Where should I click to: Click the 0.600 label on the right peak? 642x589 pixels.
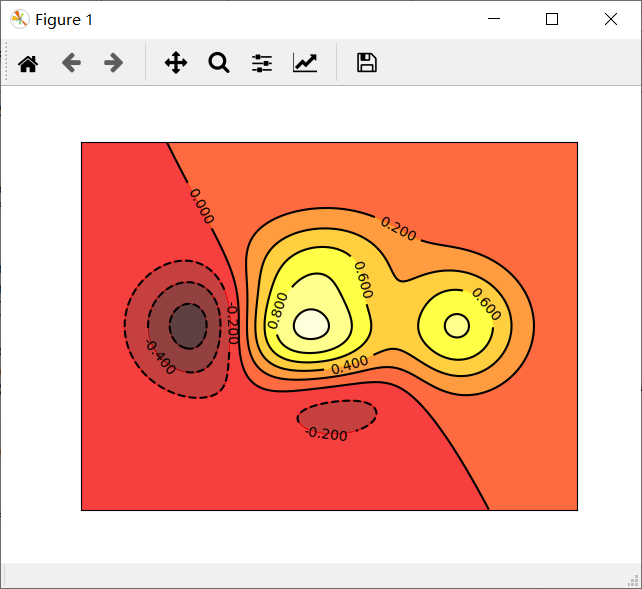[486, 304]
